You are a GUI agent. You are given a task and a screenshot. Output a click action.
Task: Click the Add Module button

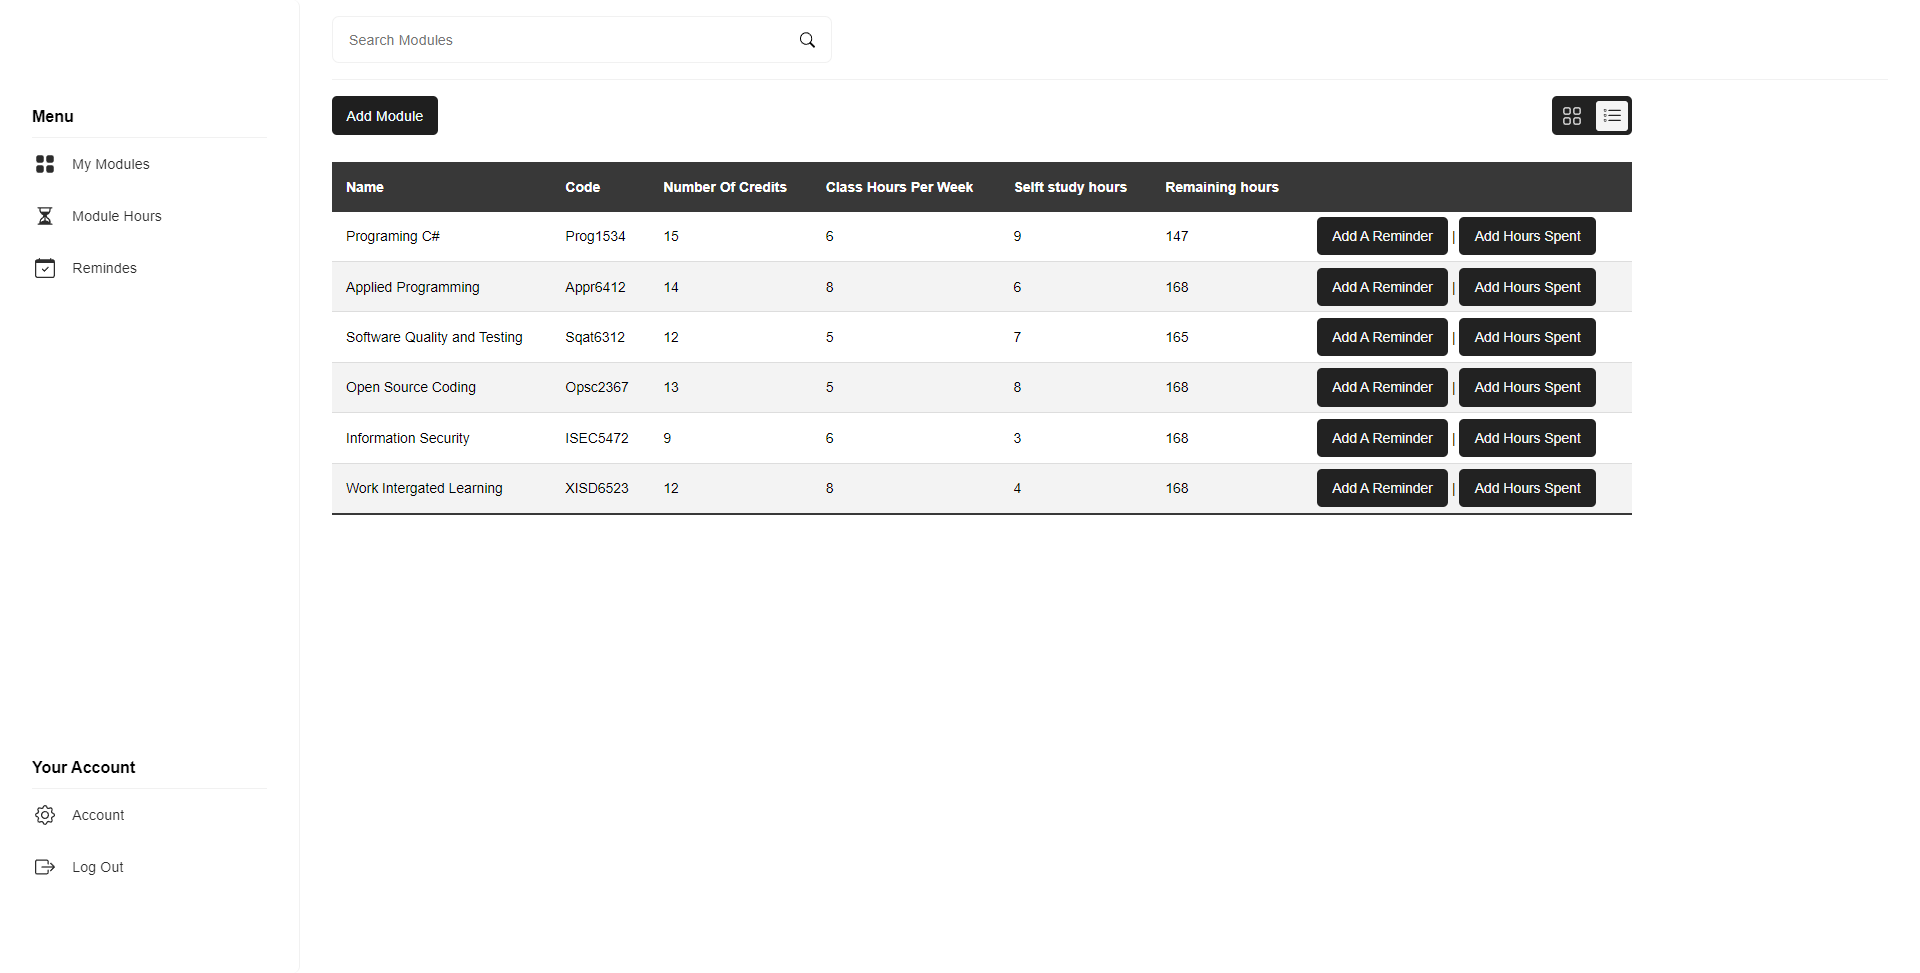click(x=384, y=115)
